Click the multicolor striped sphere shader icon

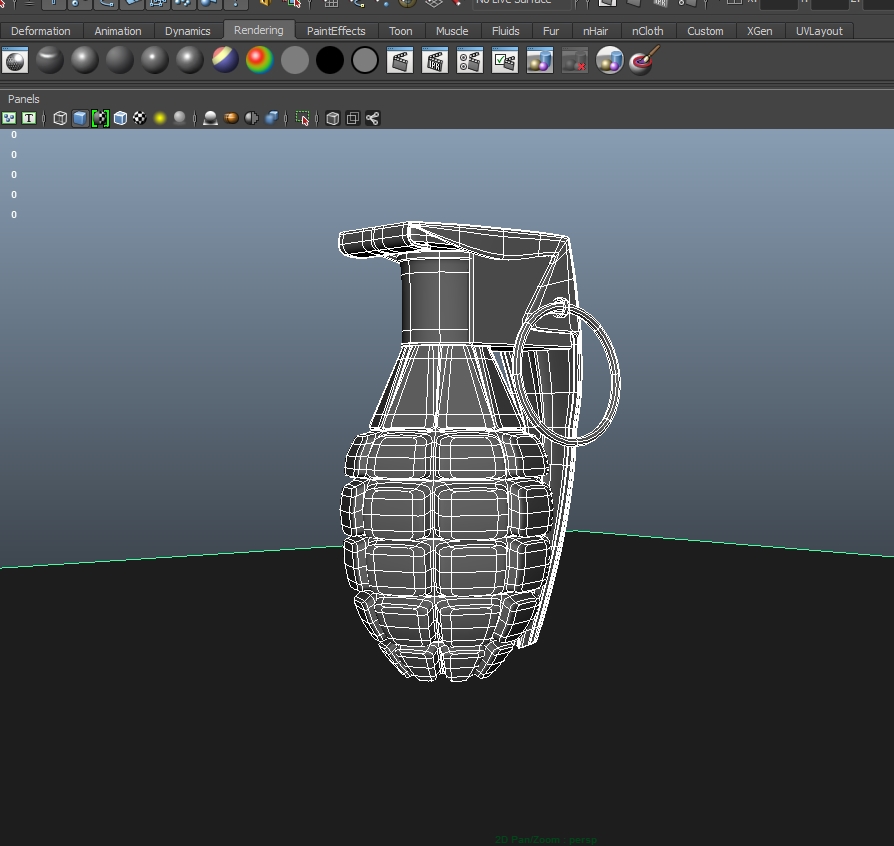(x=225, y=61)
